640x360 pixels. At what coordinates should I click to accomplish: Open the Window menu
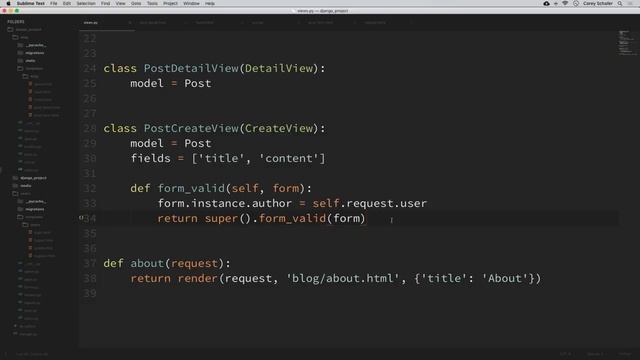pyautogui.click(x=191, y=3)
